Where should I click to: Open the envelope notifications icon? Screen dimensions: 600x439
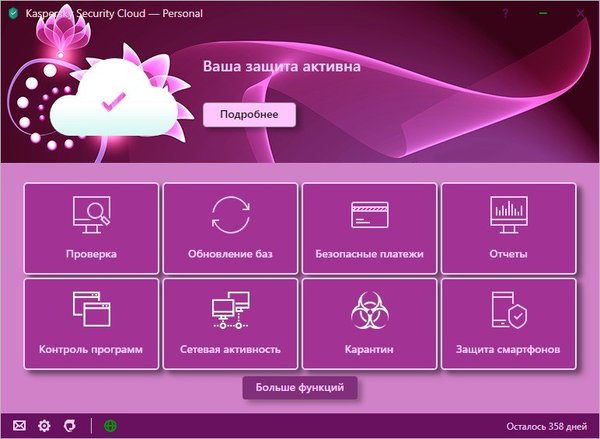click(x=20, y=425)
